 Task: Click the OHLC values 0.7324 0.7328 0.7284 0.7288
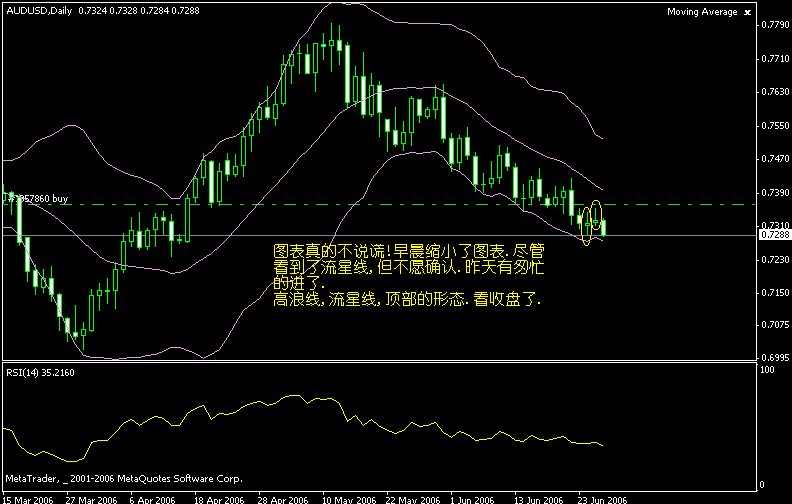point(139,11)
